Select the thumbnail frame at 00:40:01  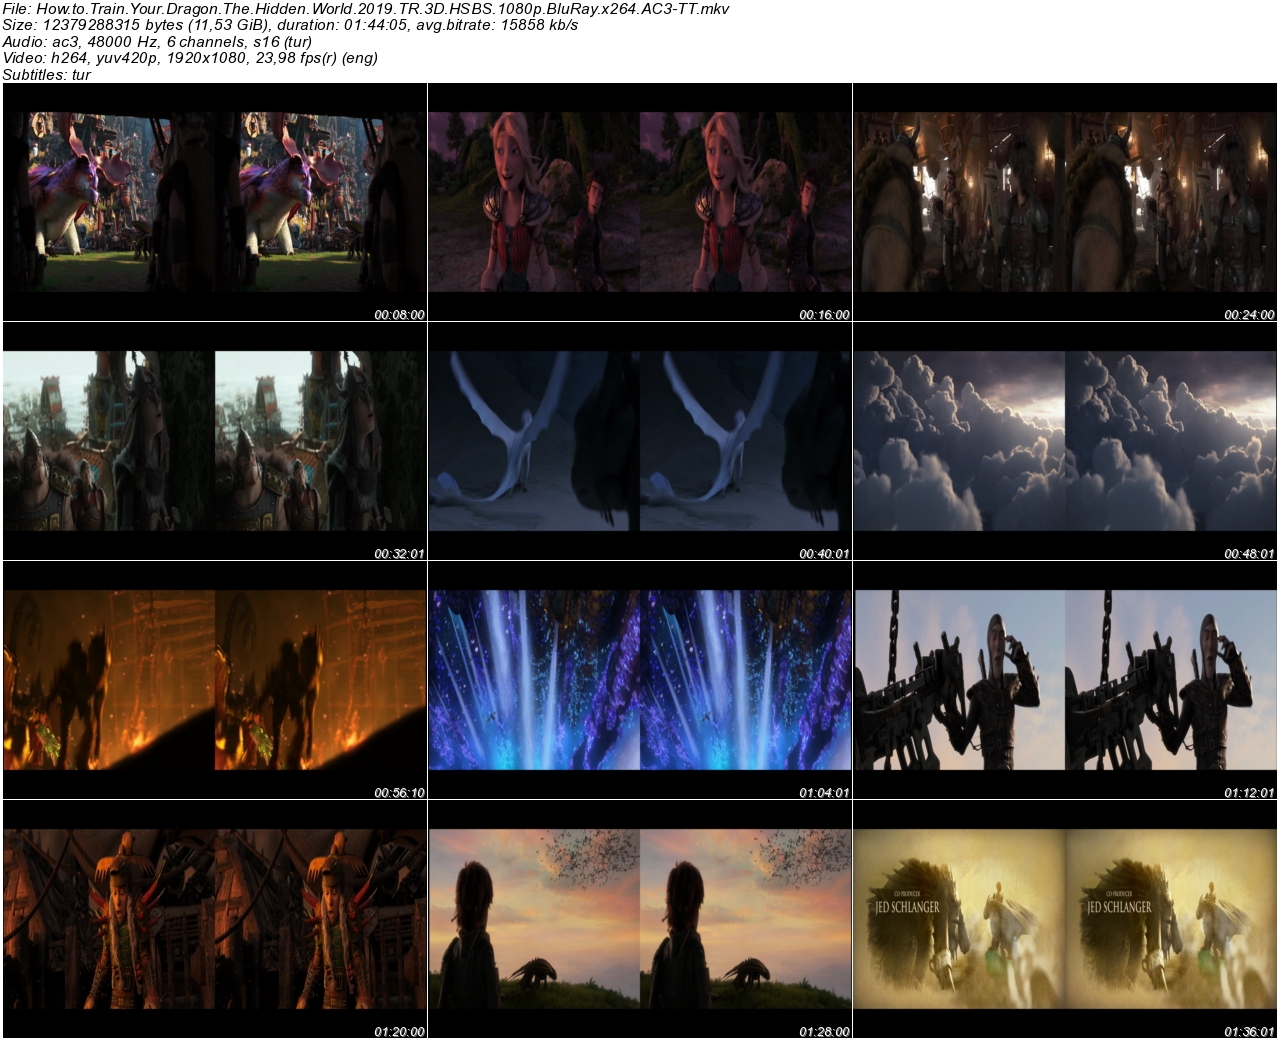coord(640,441)
